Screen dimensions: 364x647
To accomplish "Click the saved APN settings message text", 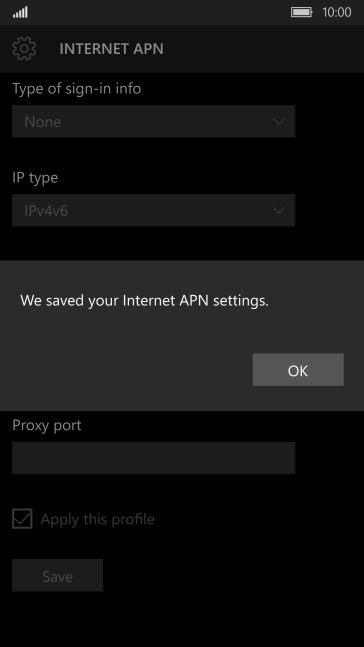I will coord(144,300).
